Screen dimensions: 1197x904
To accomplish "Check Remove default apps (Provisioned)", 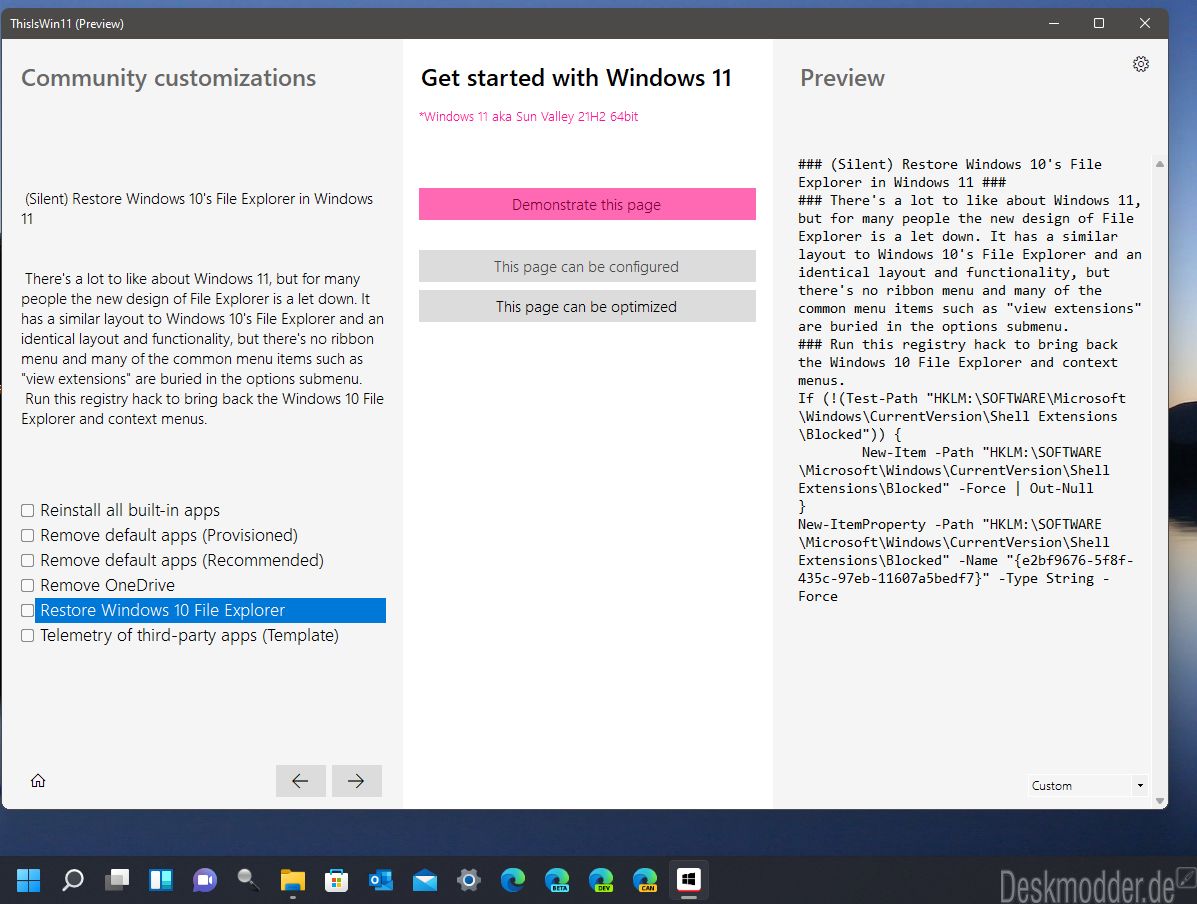I will 27,535.
